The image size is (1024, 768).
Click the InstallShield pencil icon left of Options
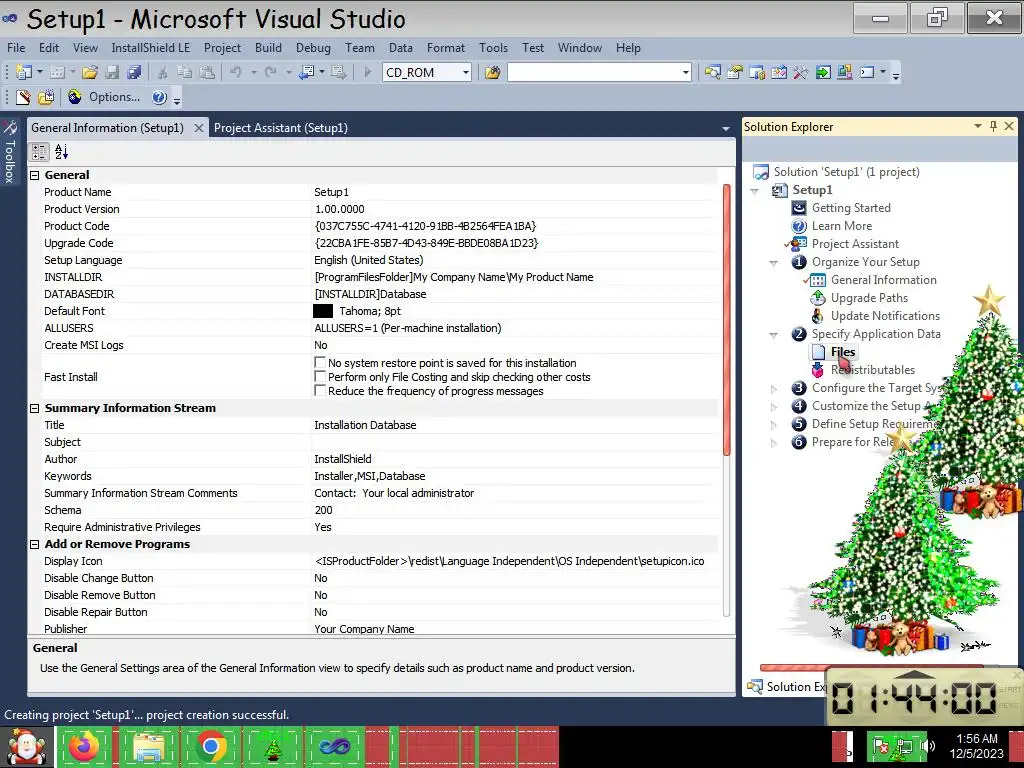(x=24, y=97)
